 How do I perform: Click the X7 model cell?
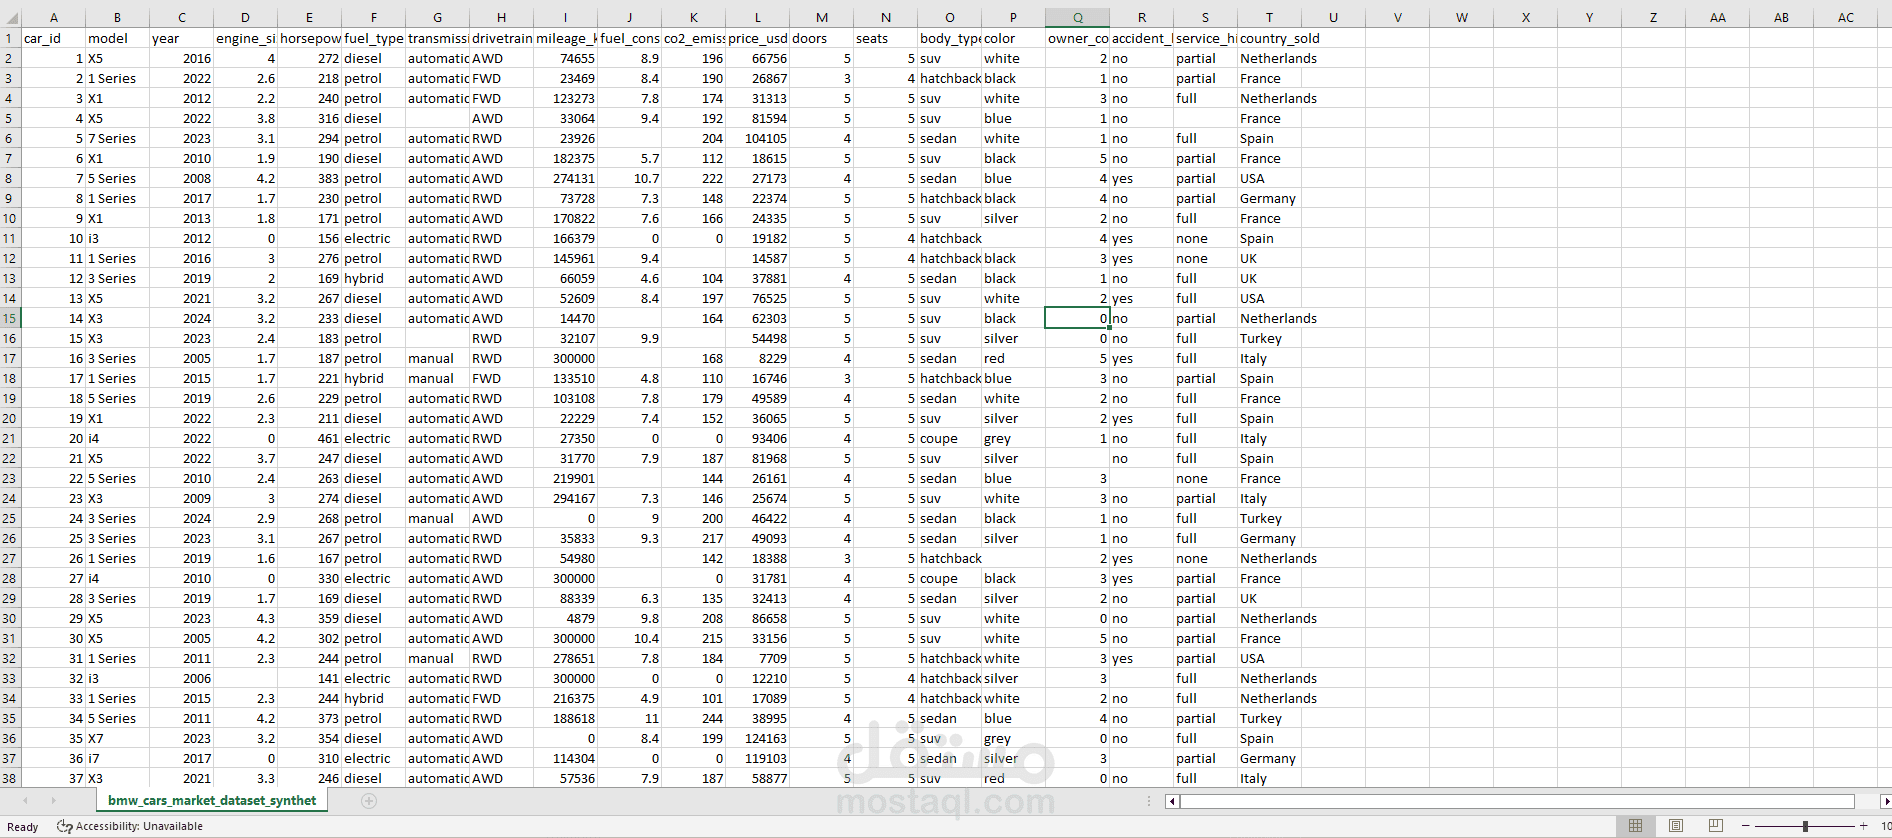(117, 738)
